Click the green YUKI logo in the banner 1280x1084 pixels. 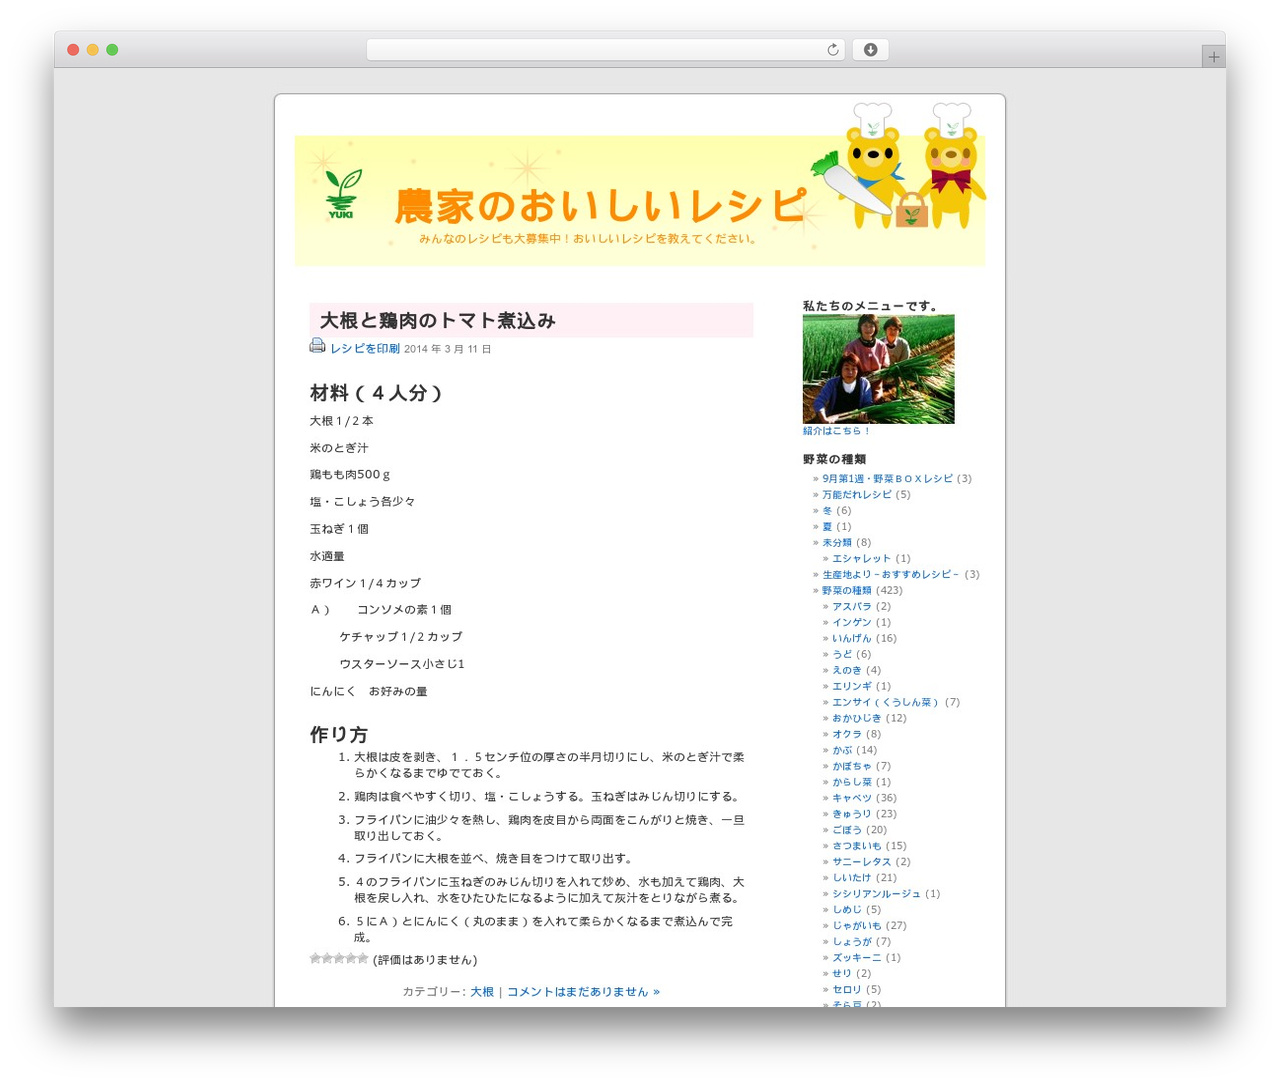tap(341, 194)
